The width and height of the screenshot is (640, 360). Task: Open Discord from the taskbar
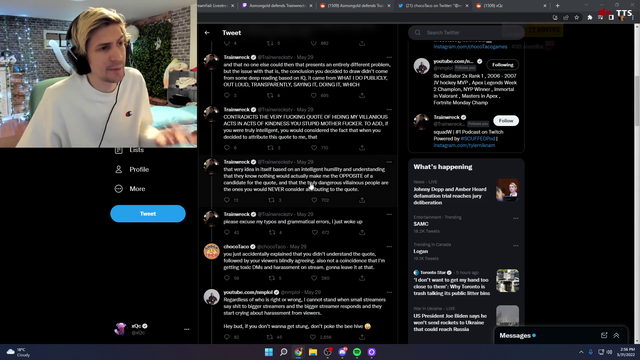click(342, 352)
